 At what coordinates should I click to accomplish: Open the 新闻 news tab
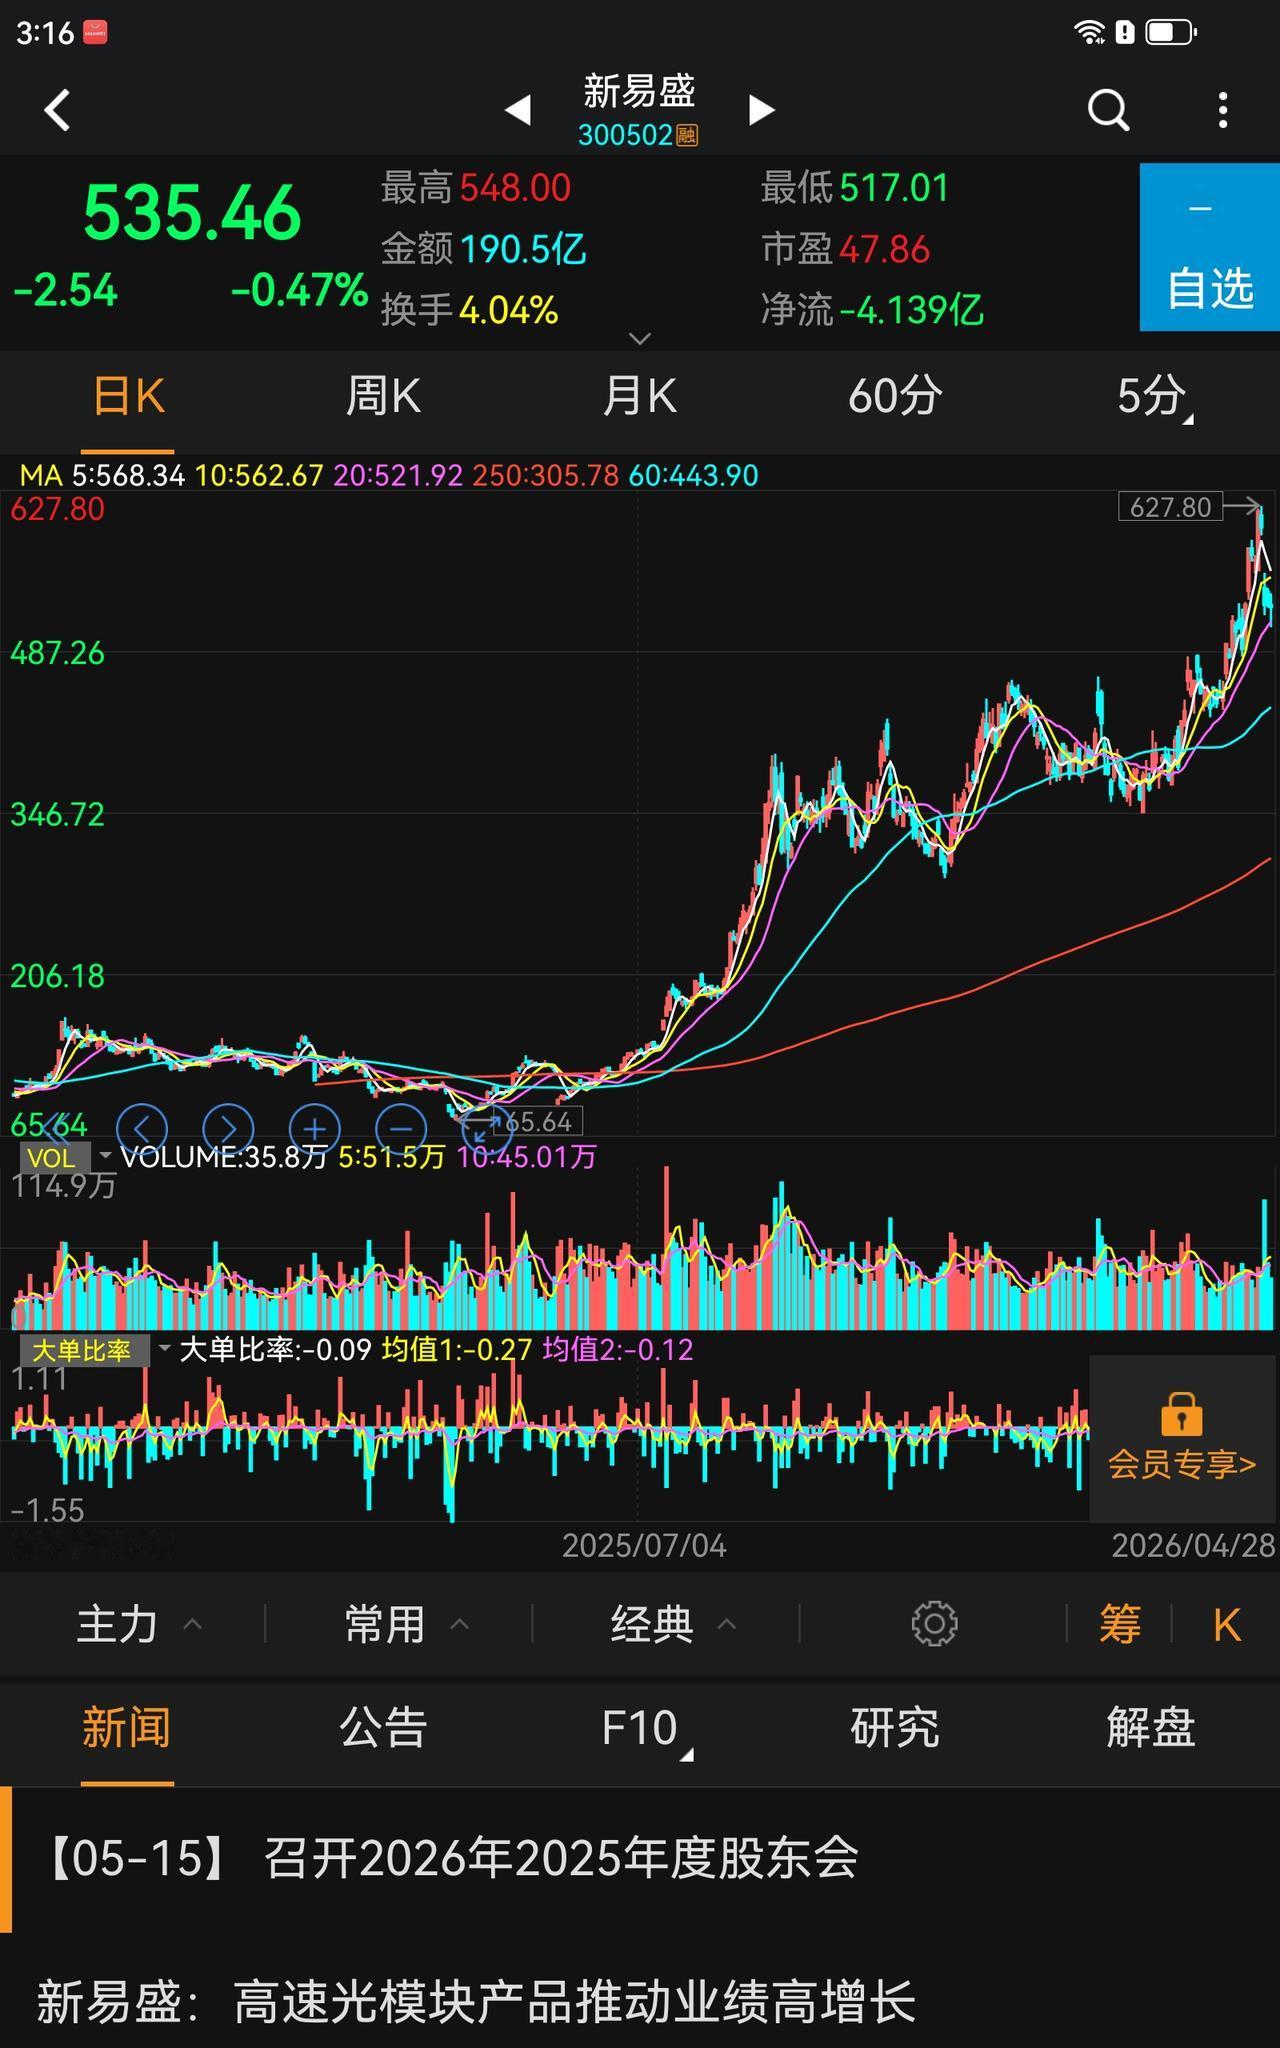point(127,1728)
